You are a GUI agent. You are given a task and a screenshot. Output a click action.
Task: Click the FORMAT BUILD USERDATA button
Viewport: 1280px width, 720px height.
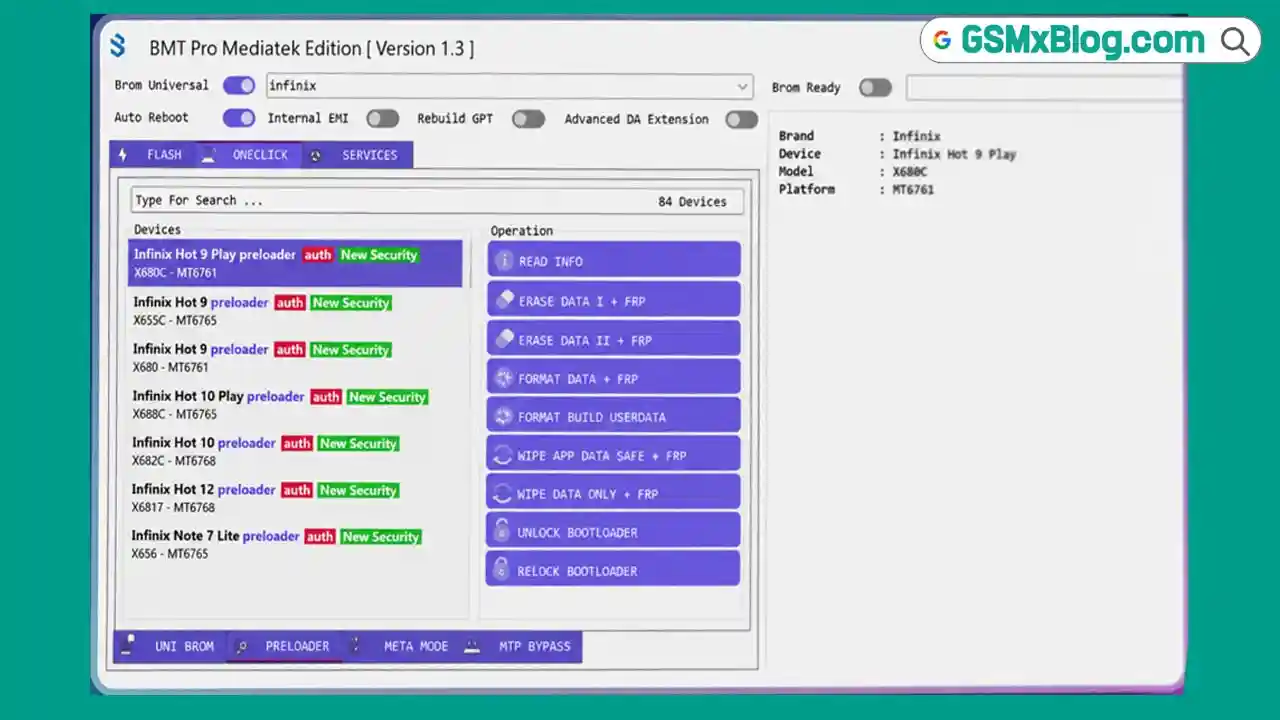coord(614,416)
